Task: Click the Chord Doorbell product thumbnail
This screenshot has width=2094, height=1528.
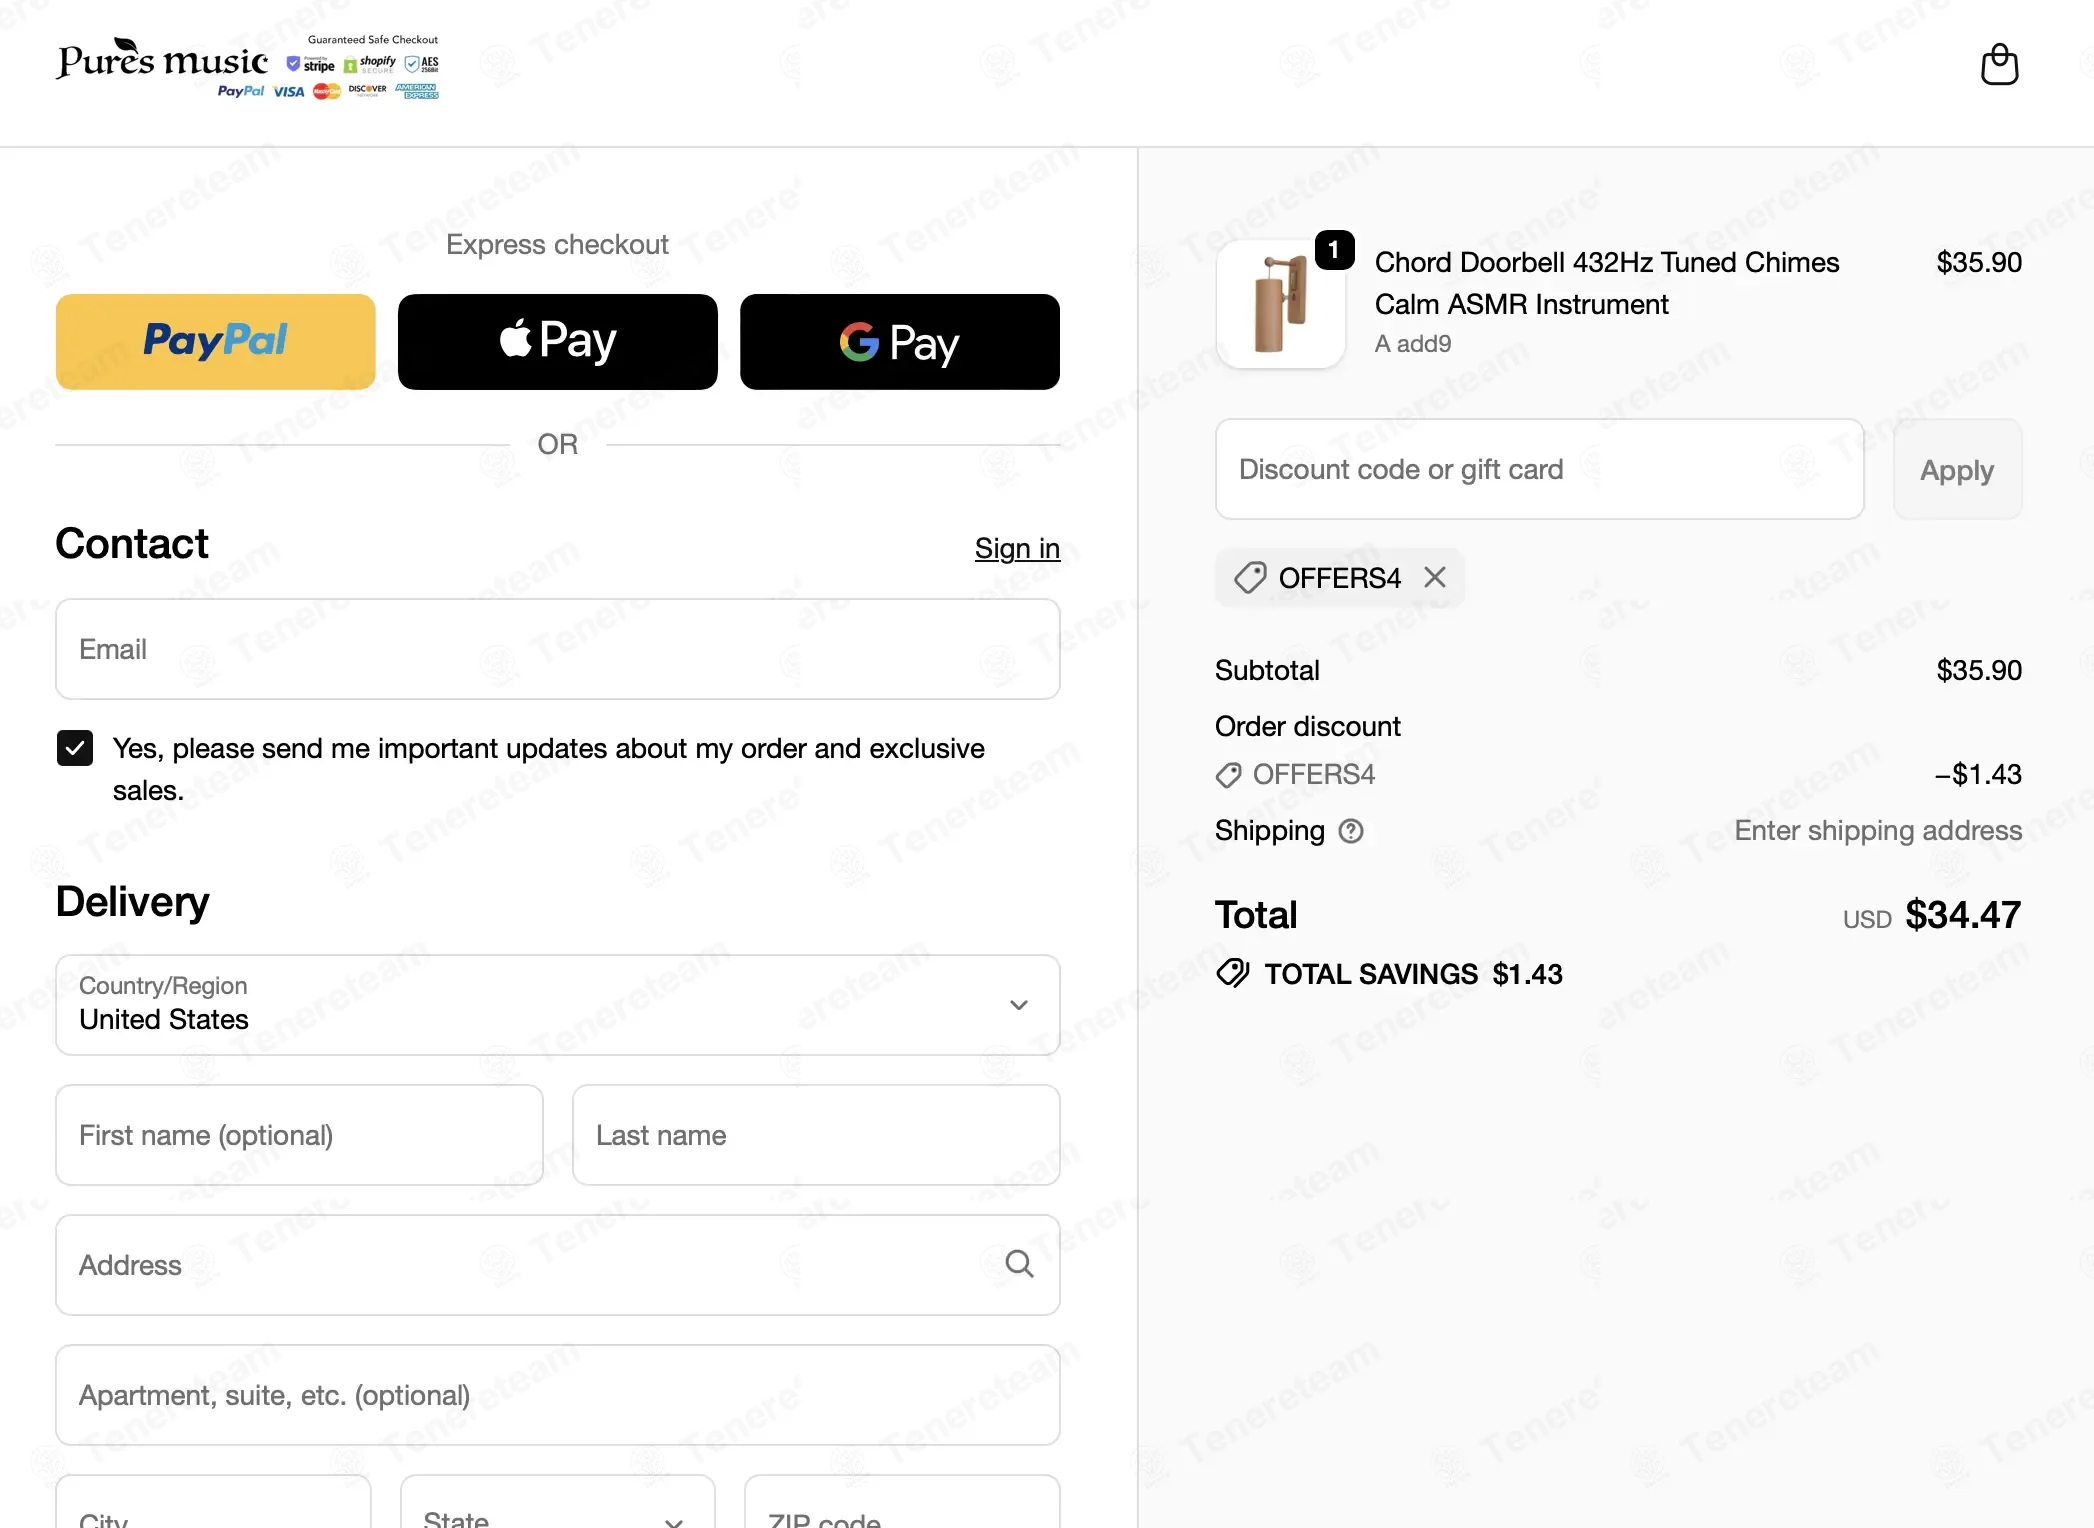Action: [x=1281, y=304]
